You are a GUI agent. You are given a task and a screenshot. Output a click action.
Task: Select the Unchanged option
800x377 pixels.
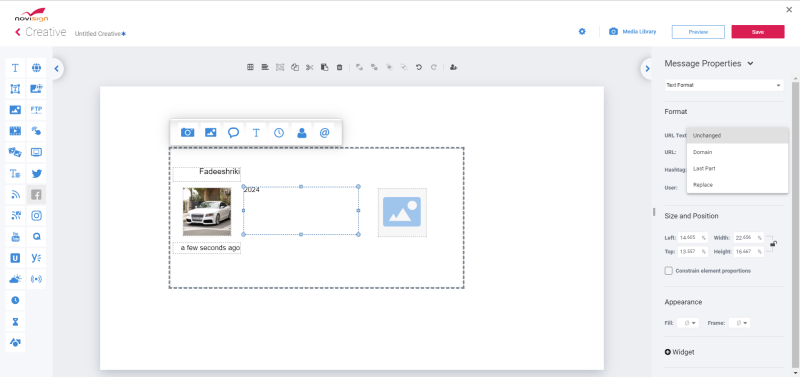coord(737,136)
